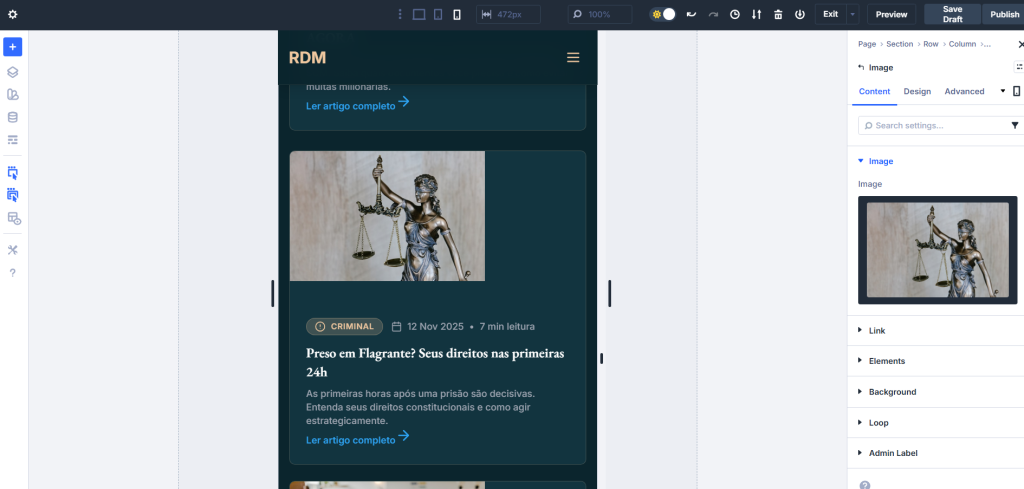Open portability import export arrows
This screenshot has height=489, width=1024.
pyautogui.click(x=756, y=14)
